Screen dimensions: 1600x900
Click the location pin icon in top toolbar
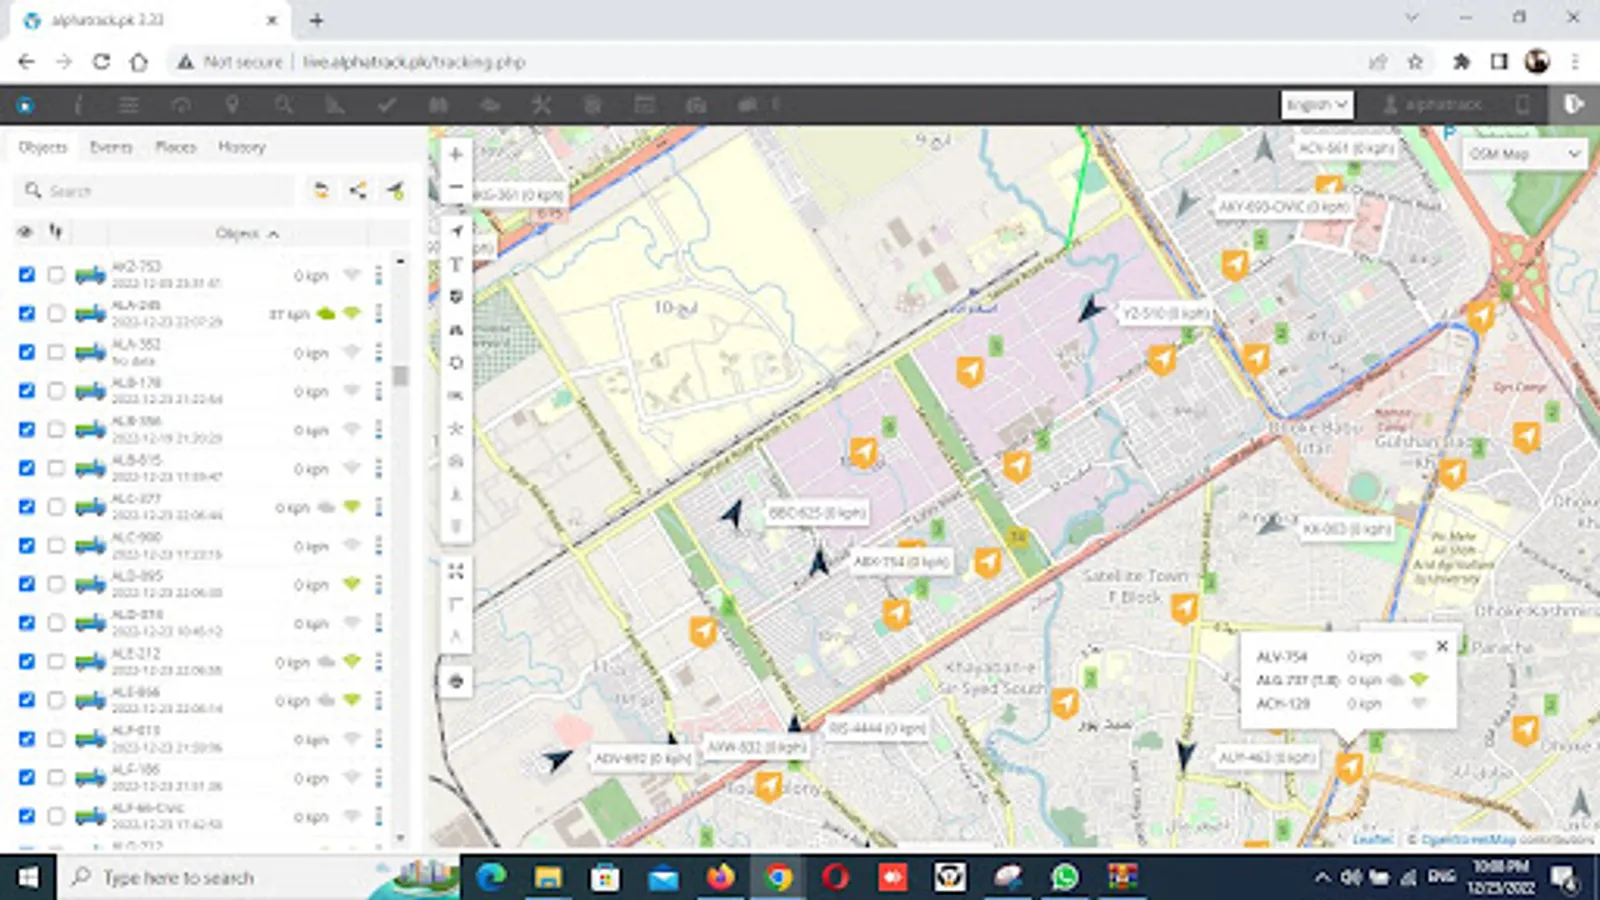click(232, 105)
